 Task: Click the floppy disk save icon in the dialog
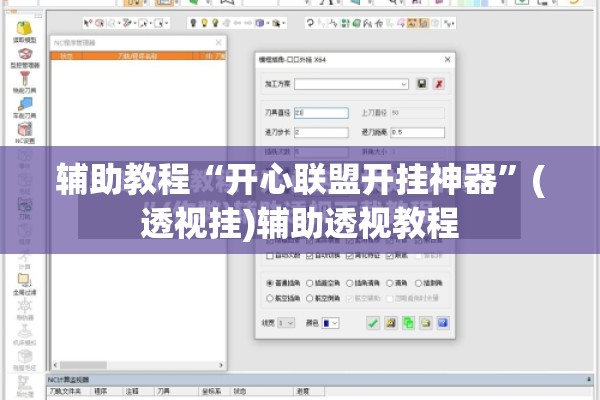421,84
